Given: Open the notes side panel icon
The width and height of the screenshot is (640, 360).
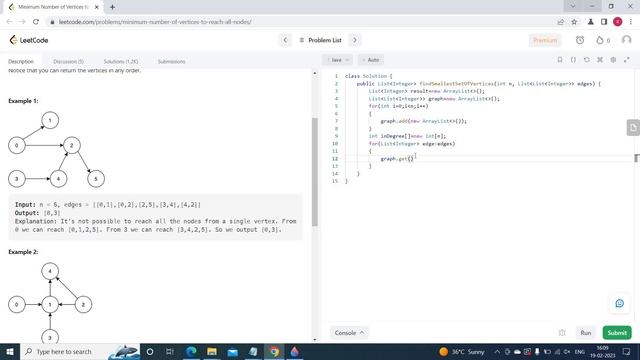Looking at the screenshot, I should click(x=633, y=128).
